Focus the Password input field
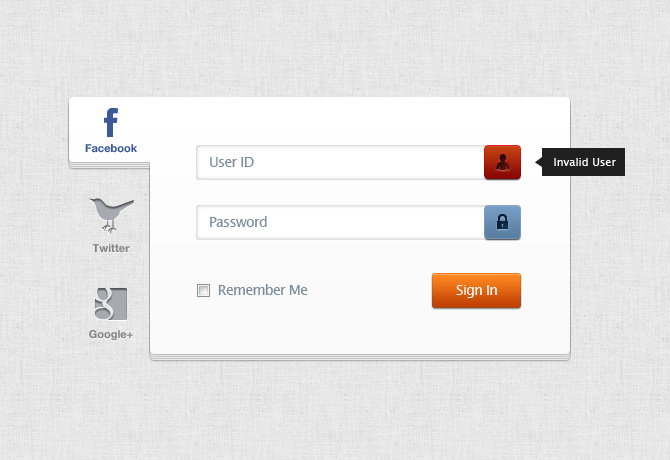The image size is (670, 460). click(x=340, y=222)
